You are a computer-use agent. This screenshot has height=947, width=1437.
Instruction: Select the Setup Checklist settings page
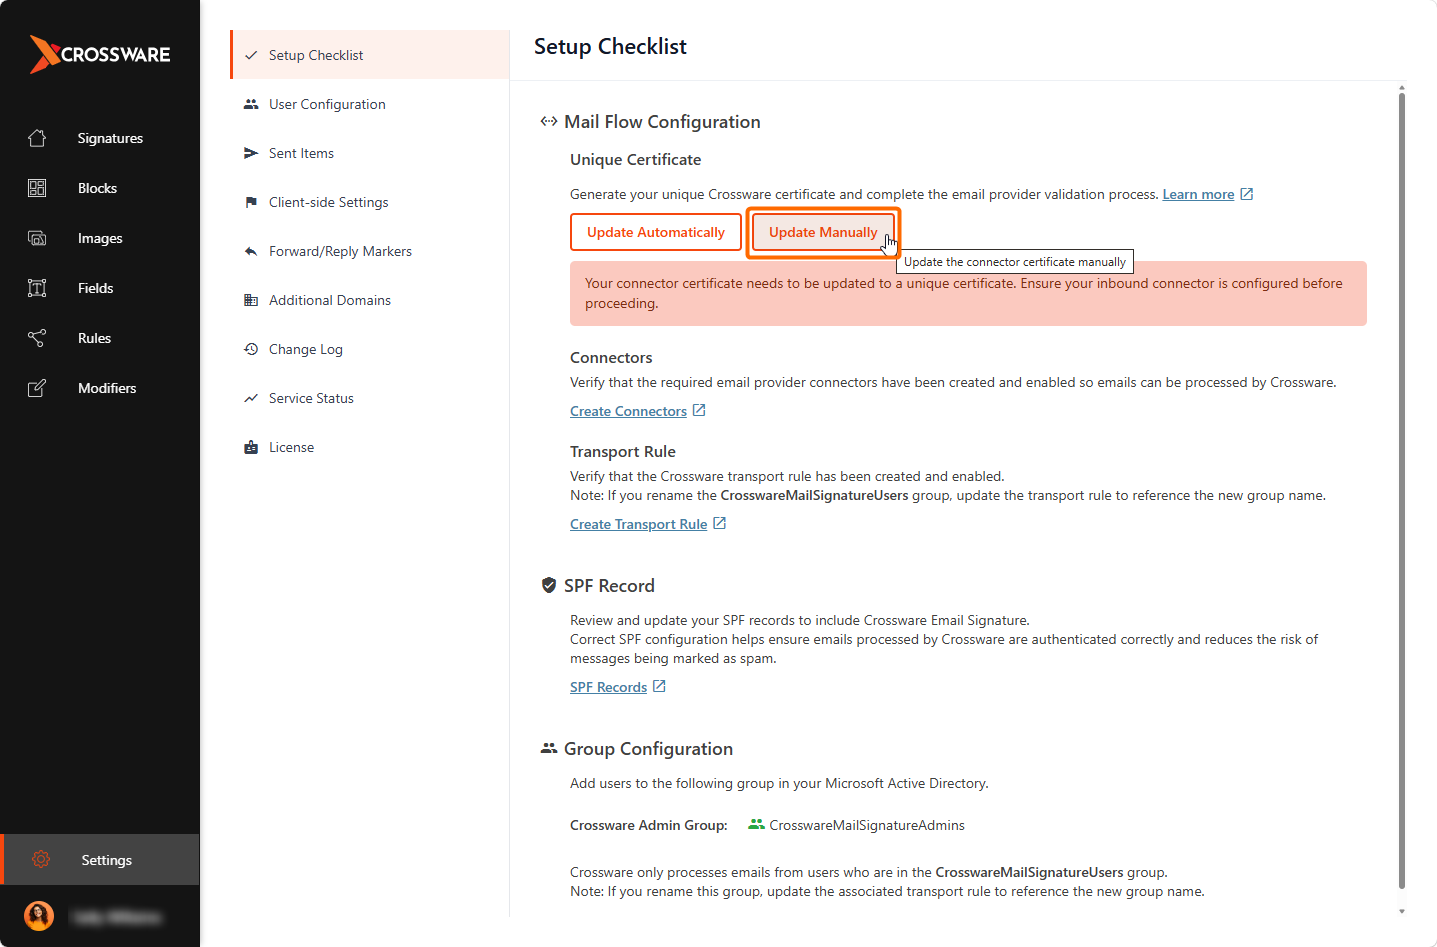pyautogui.click(x=370, y=55)
